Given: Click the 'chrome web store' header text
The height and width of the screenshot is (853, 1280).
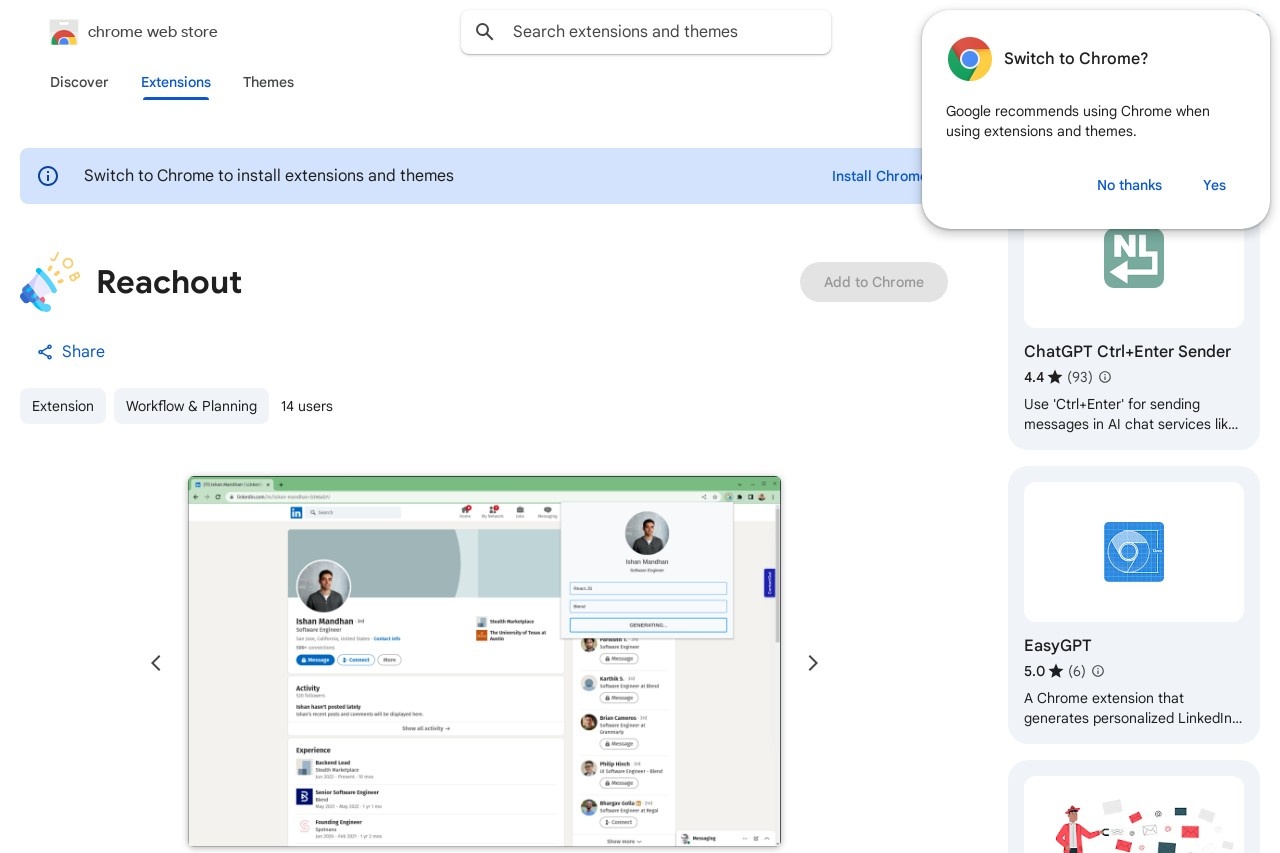Looking at the screenshot, I should (153, 32).
